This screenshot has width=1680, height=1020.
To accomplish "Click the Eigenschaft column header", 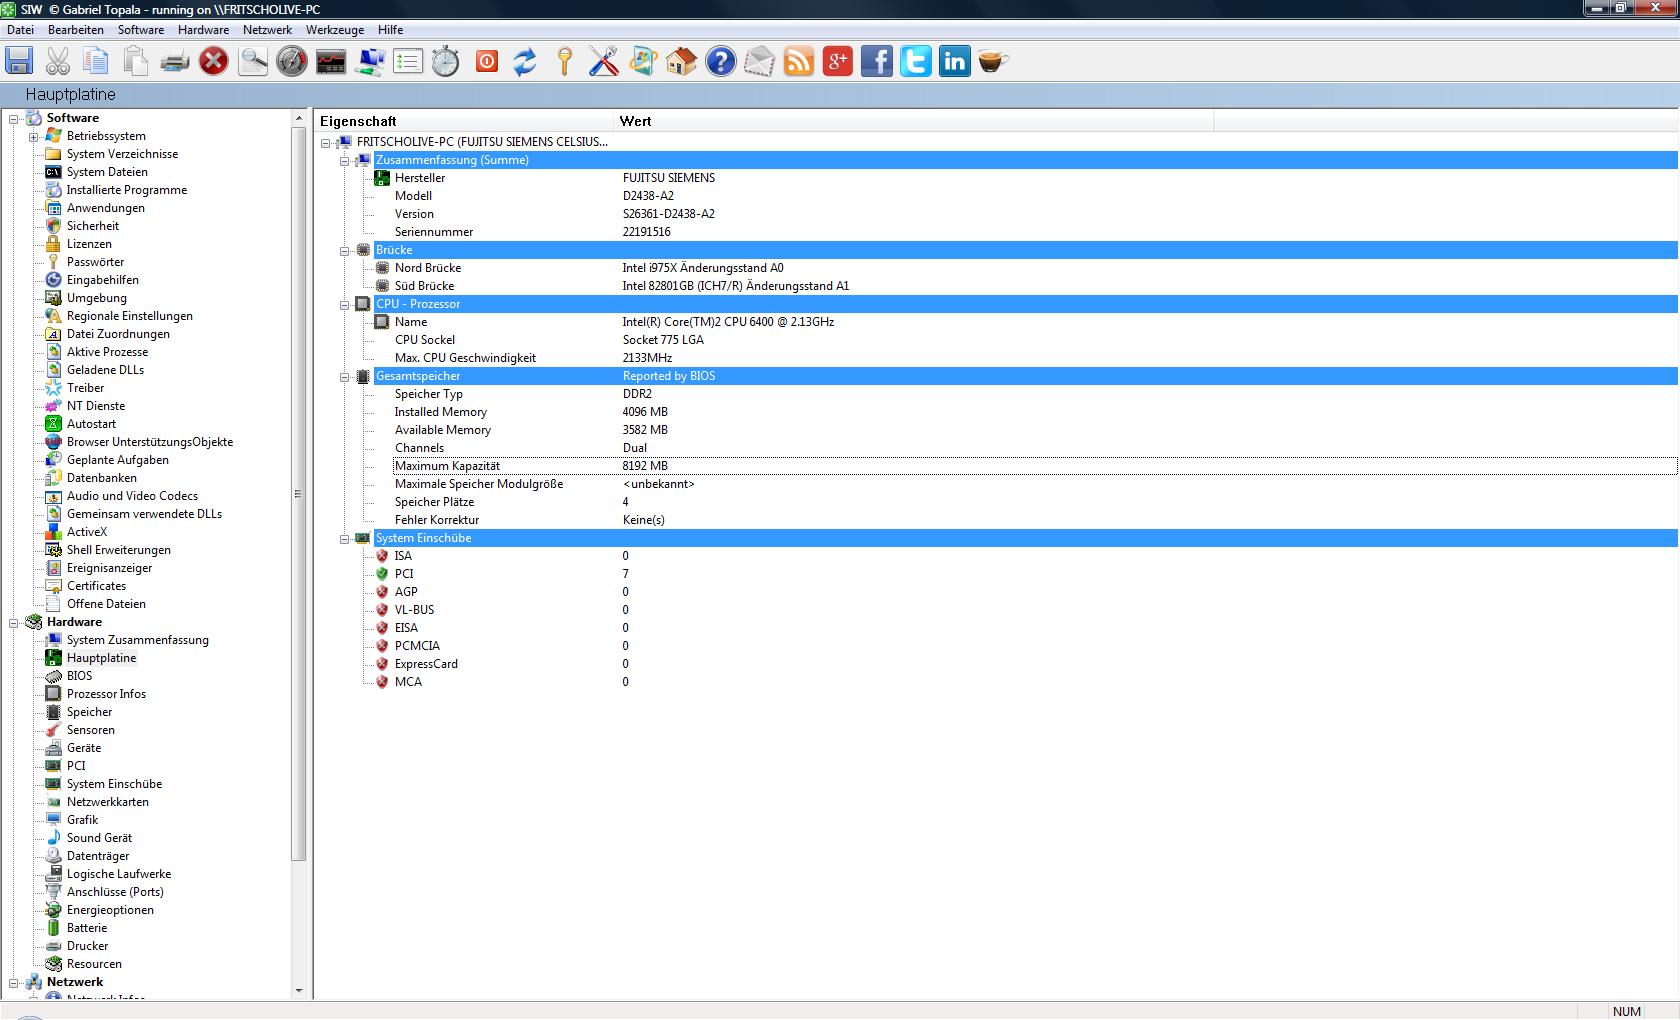I will (x=464, y=121).
